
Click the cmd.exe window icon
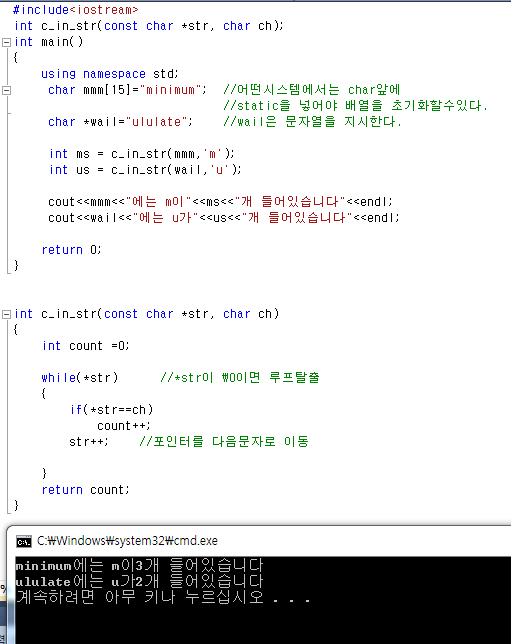24,541
